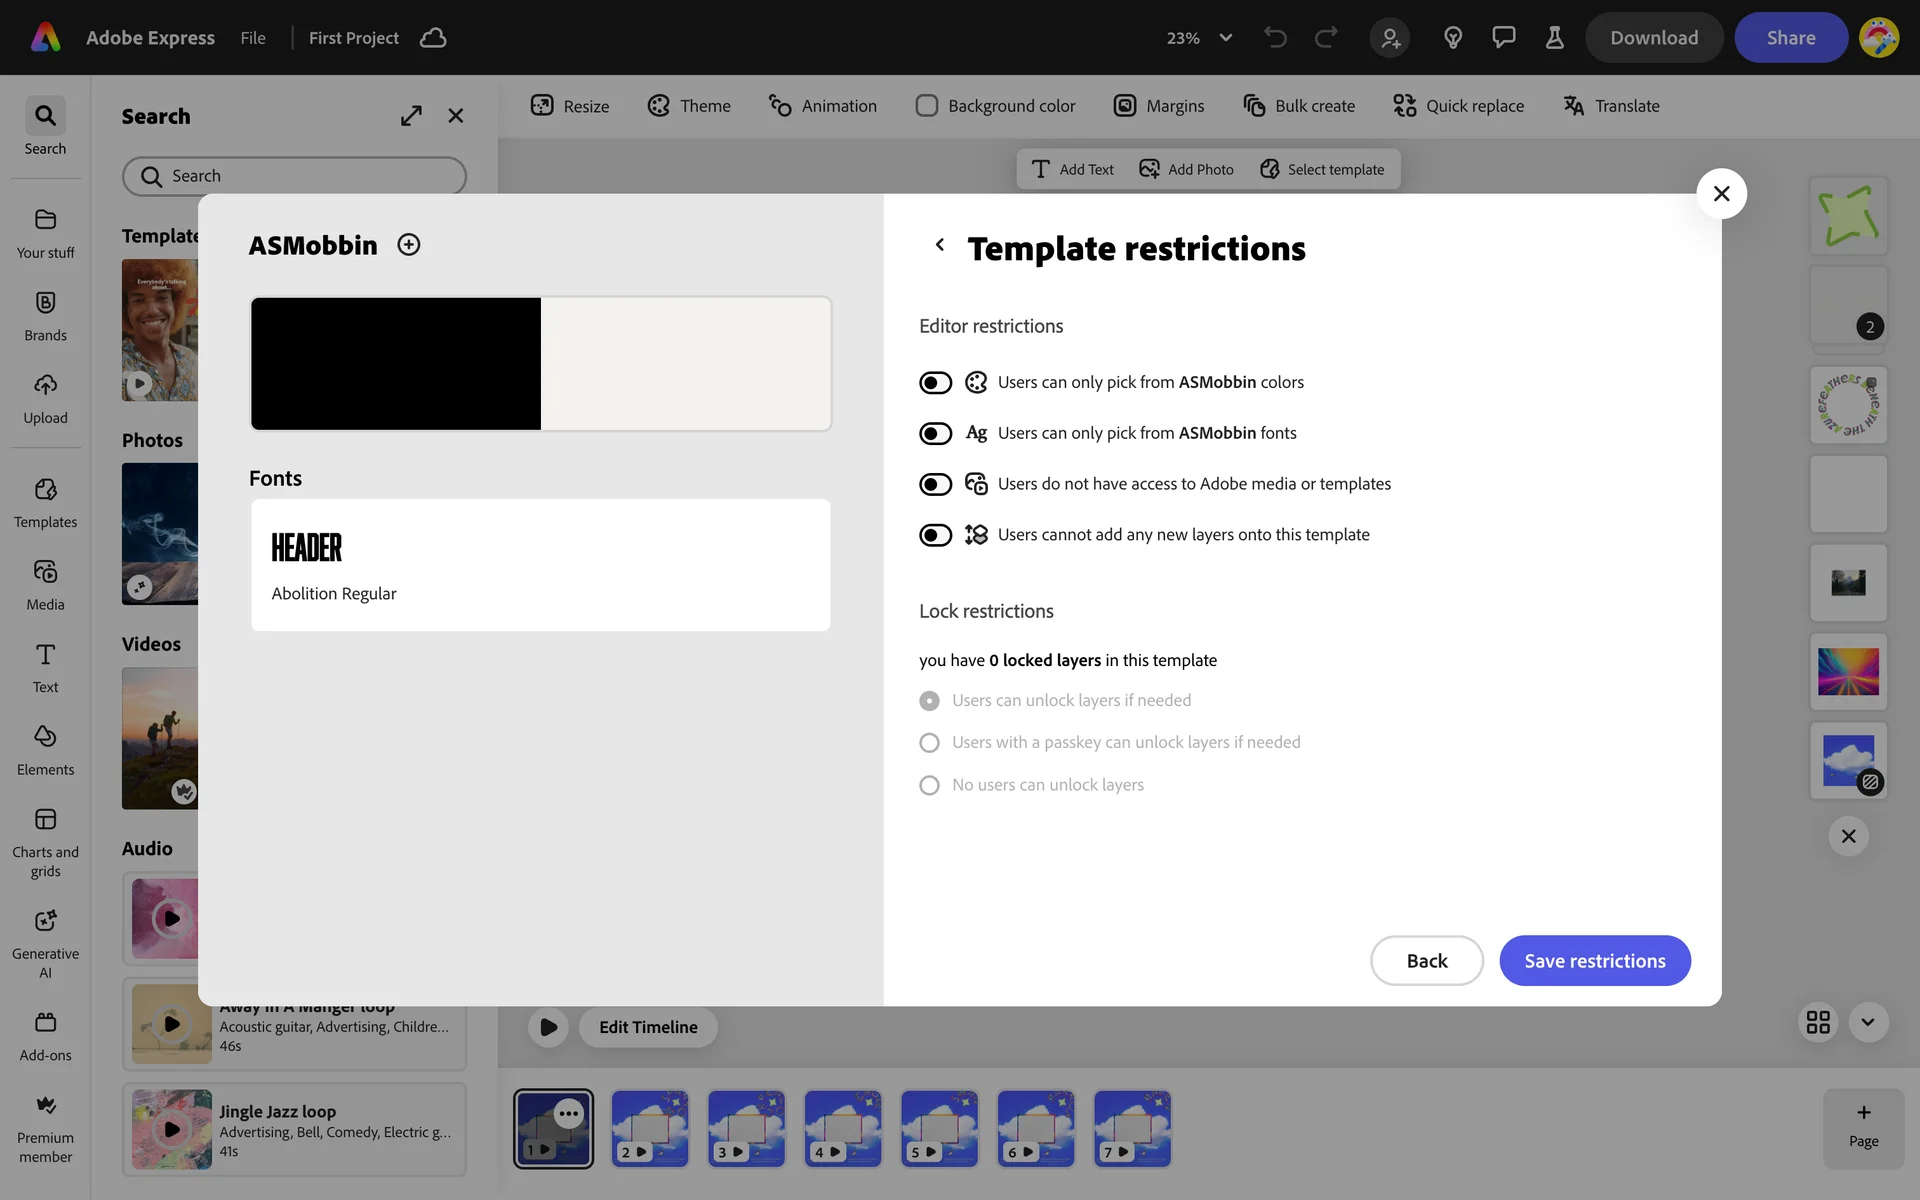This screenshot has height=1200, width=1920.
Task: Click the black brand color swatch
Action: coord(396,364)
